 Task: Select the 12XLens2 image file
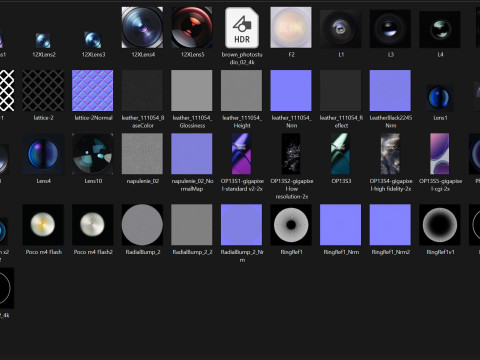click(43, 40)
